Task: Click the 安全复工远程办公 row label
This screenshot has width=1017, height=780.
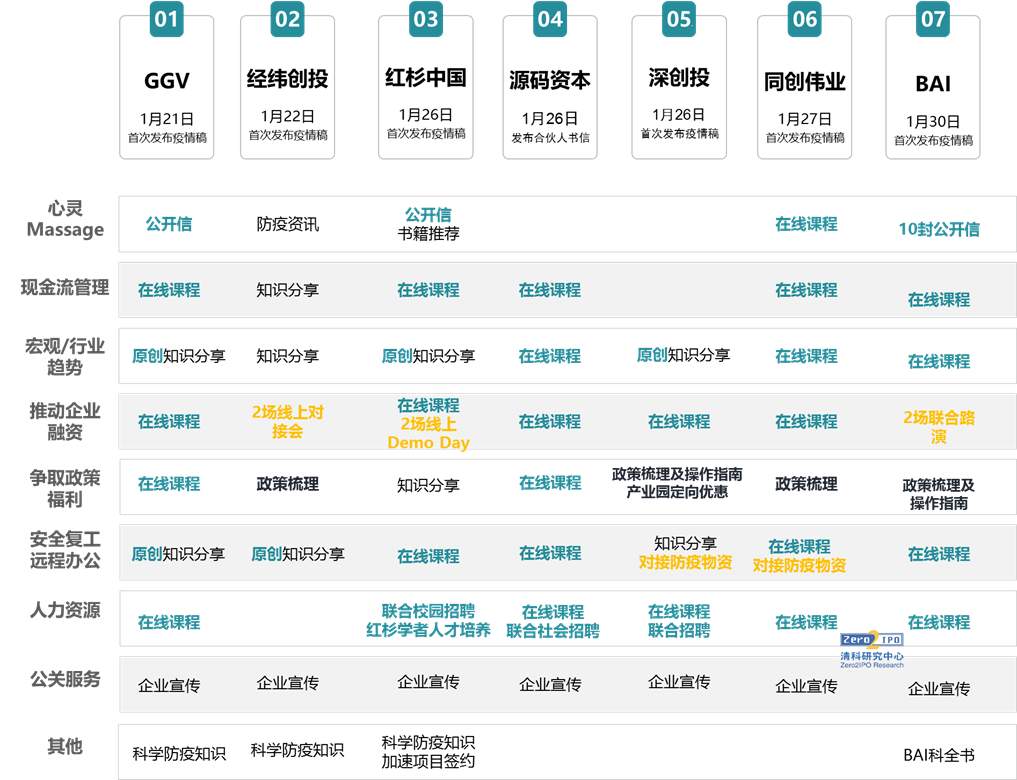Action: pos(65,549)
